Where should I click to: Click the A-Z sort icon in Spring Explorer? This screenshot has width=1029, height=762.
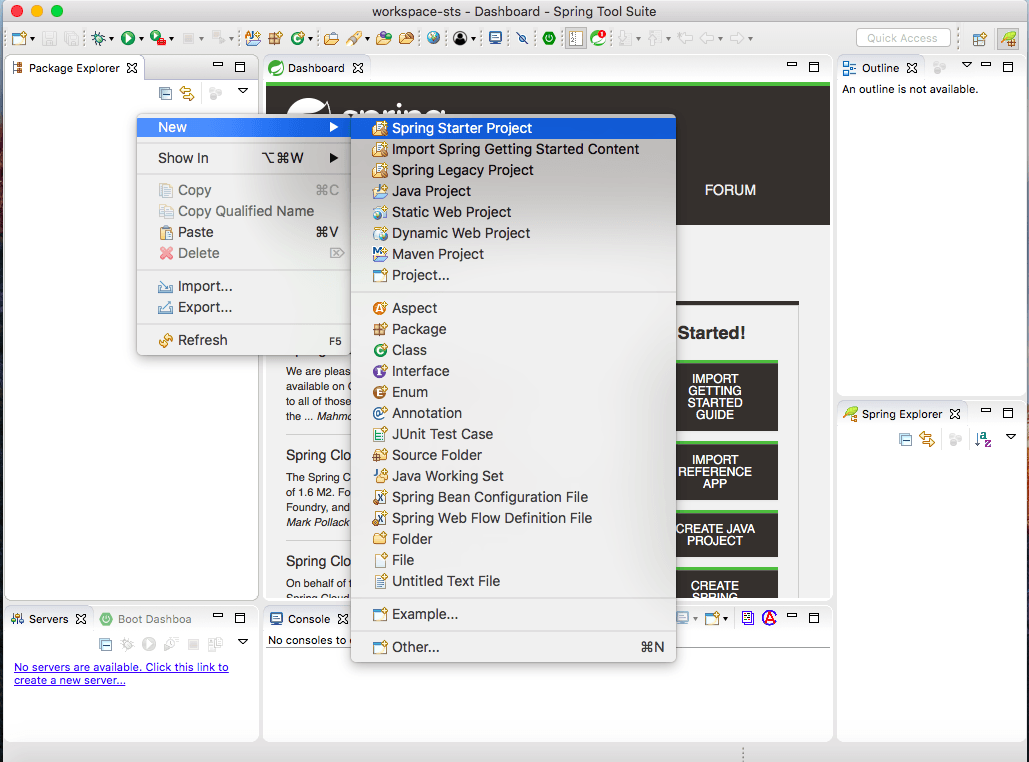[982, 439]
